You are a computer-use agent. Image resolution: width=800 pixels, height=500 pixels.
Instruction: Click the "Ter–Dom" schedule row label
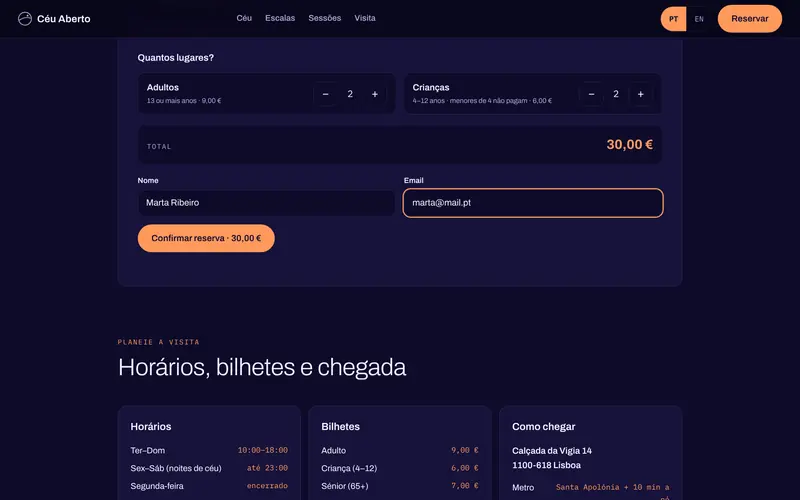147,451
